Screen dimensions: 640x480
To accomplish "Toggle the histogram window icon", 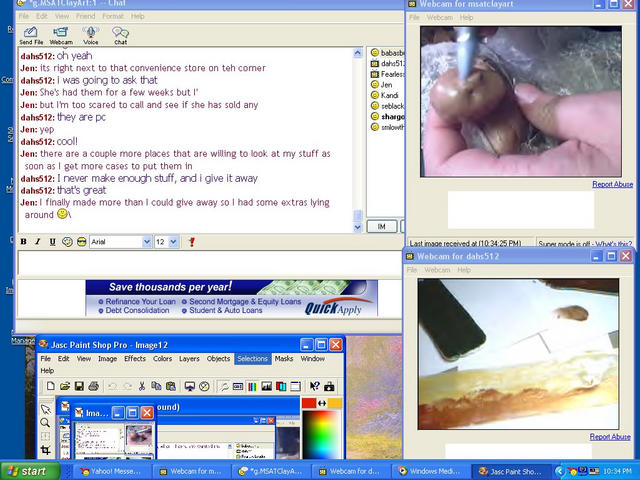I will pyautogui.click(x=267, y=386).
